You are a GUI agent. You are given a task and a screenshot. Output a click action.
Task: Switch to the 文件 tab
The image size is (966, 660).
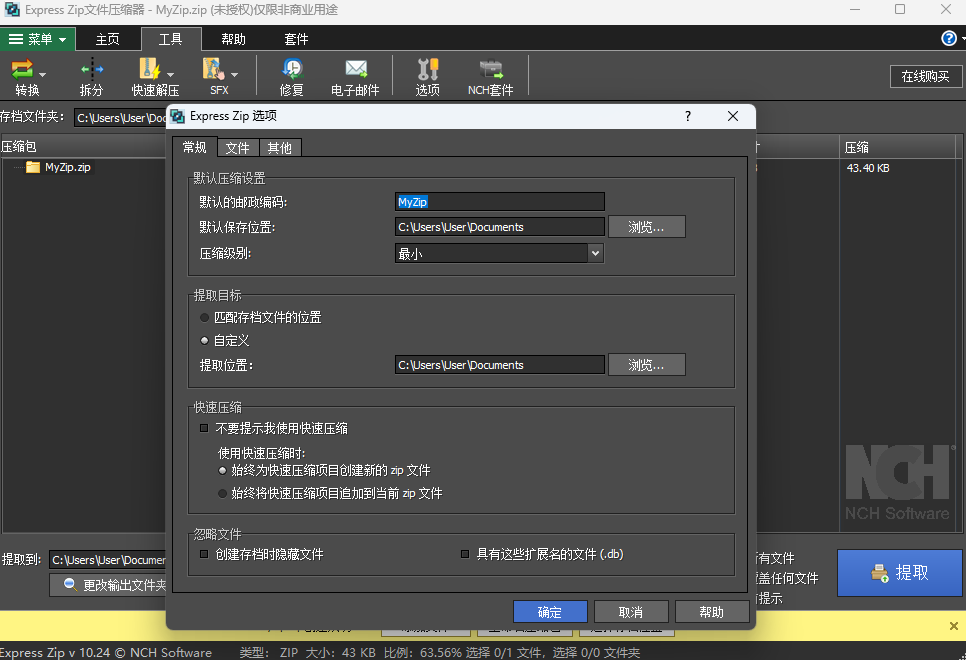tap(237, 147)
